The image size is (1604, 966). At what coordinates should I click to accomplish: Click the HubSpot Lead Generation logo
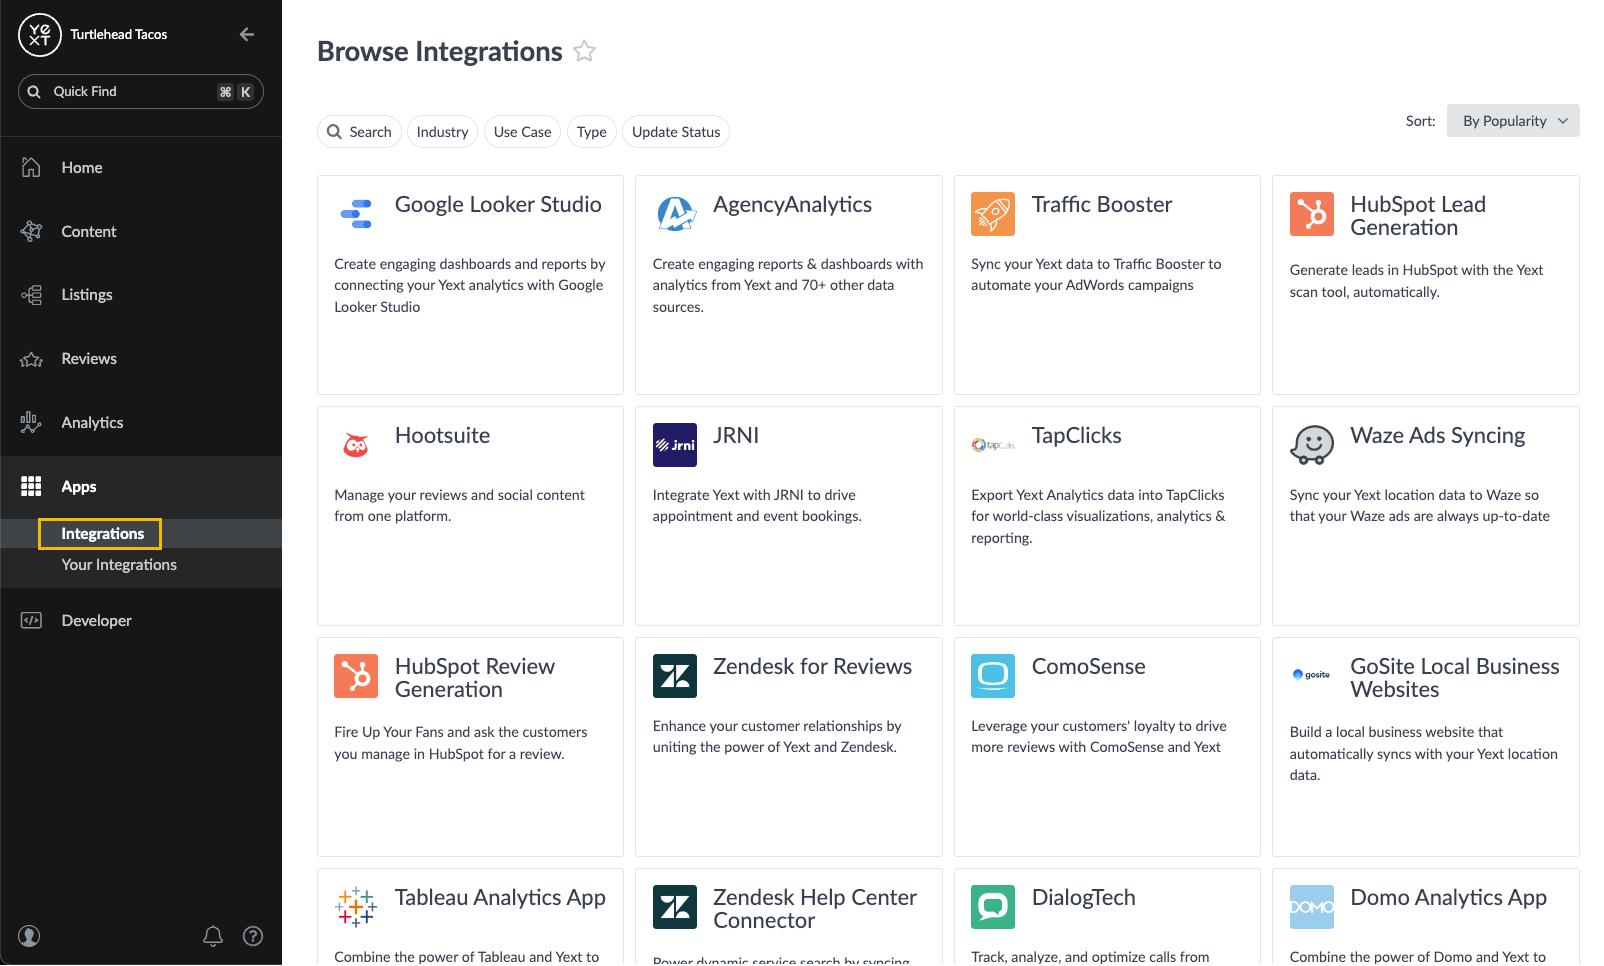1312,214
